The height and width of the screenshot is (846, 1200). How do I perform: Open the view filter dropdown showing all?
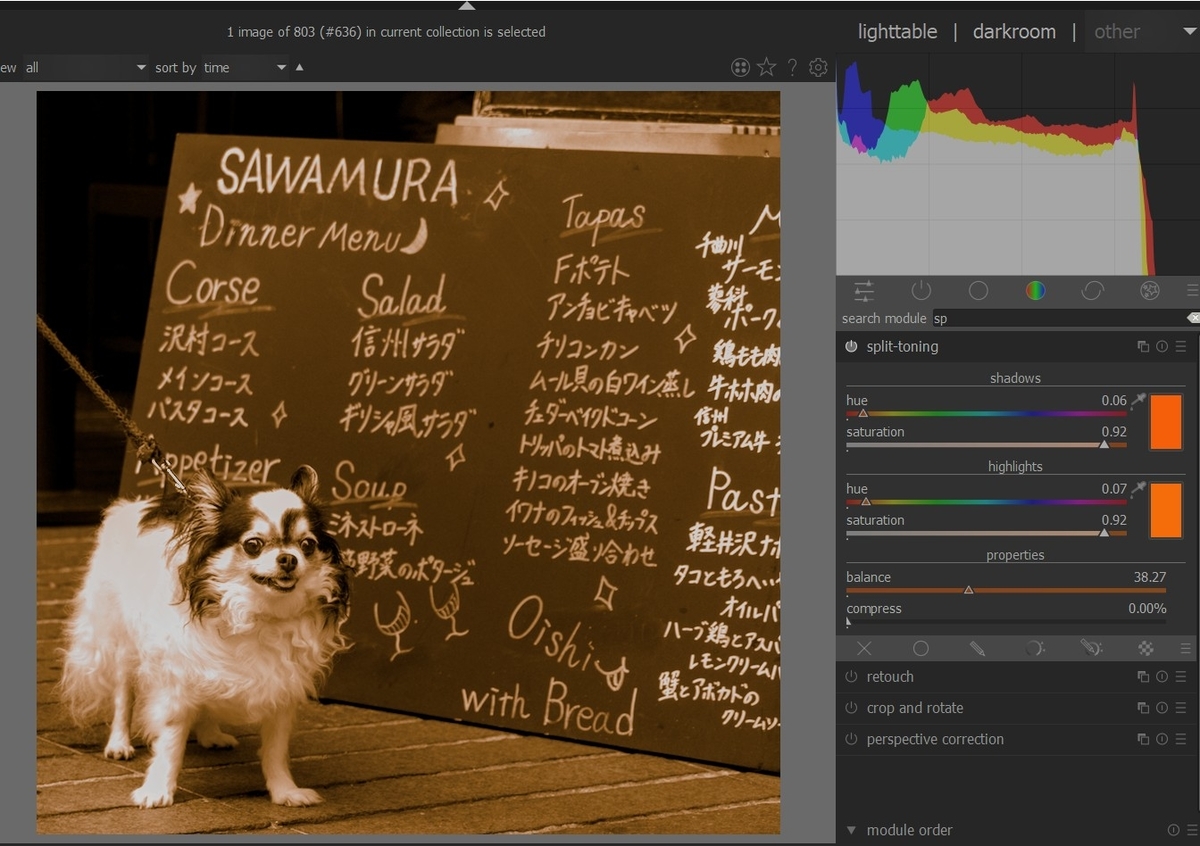coord(85,67)
